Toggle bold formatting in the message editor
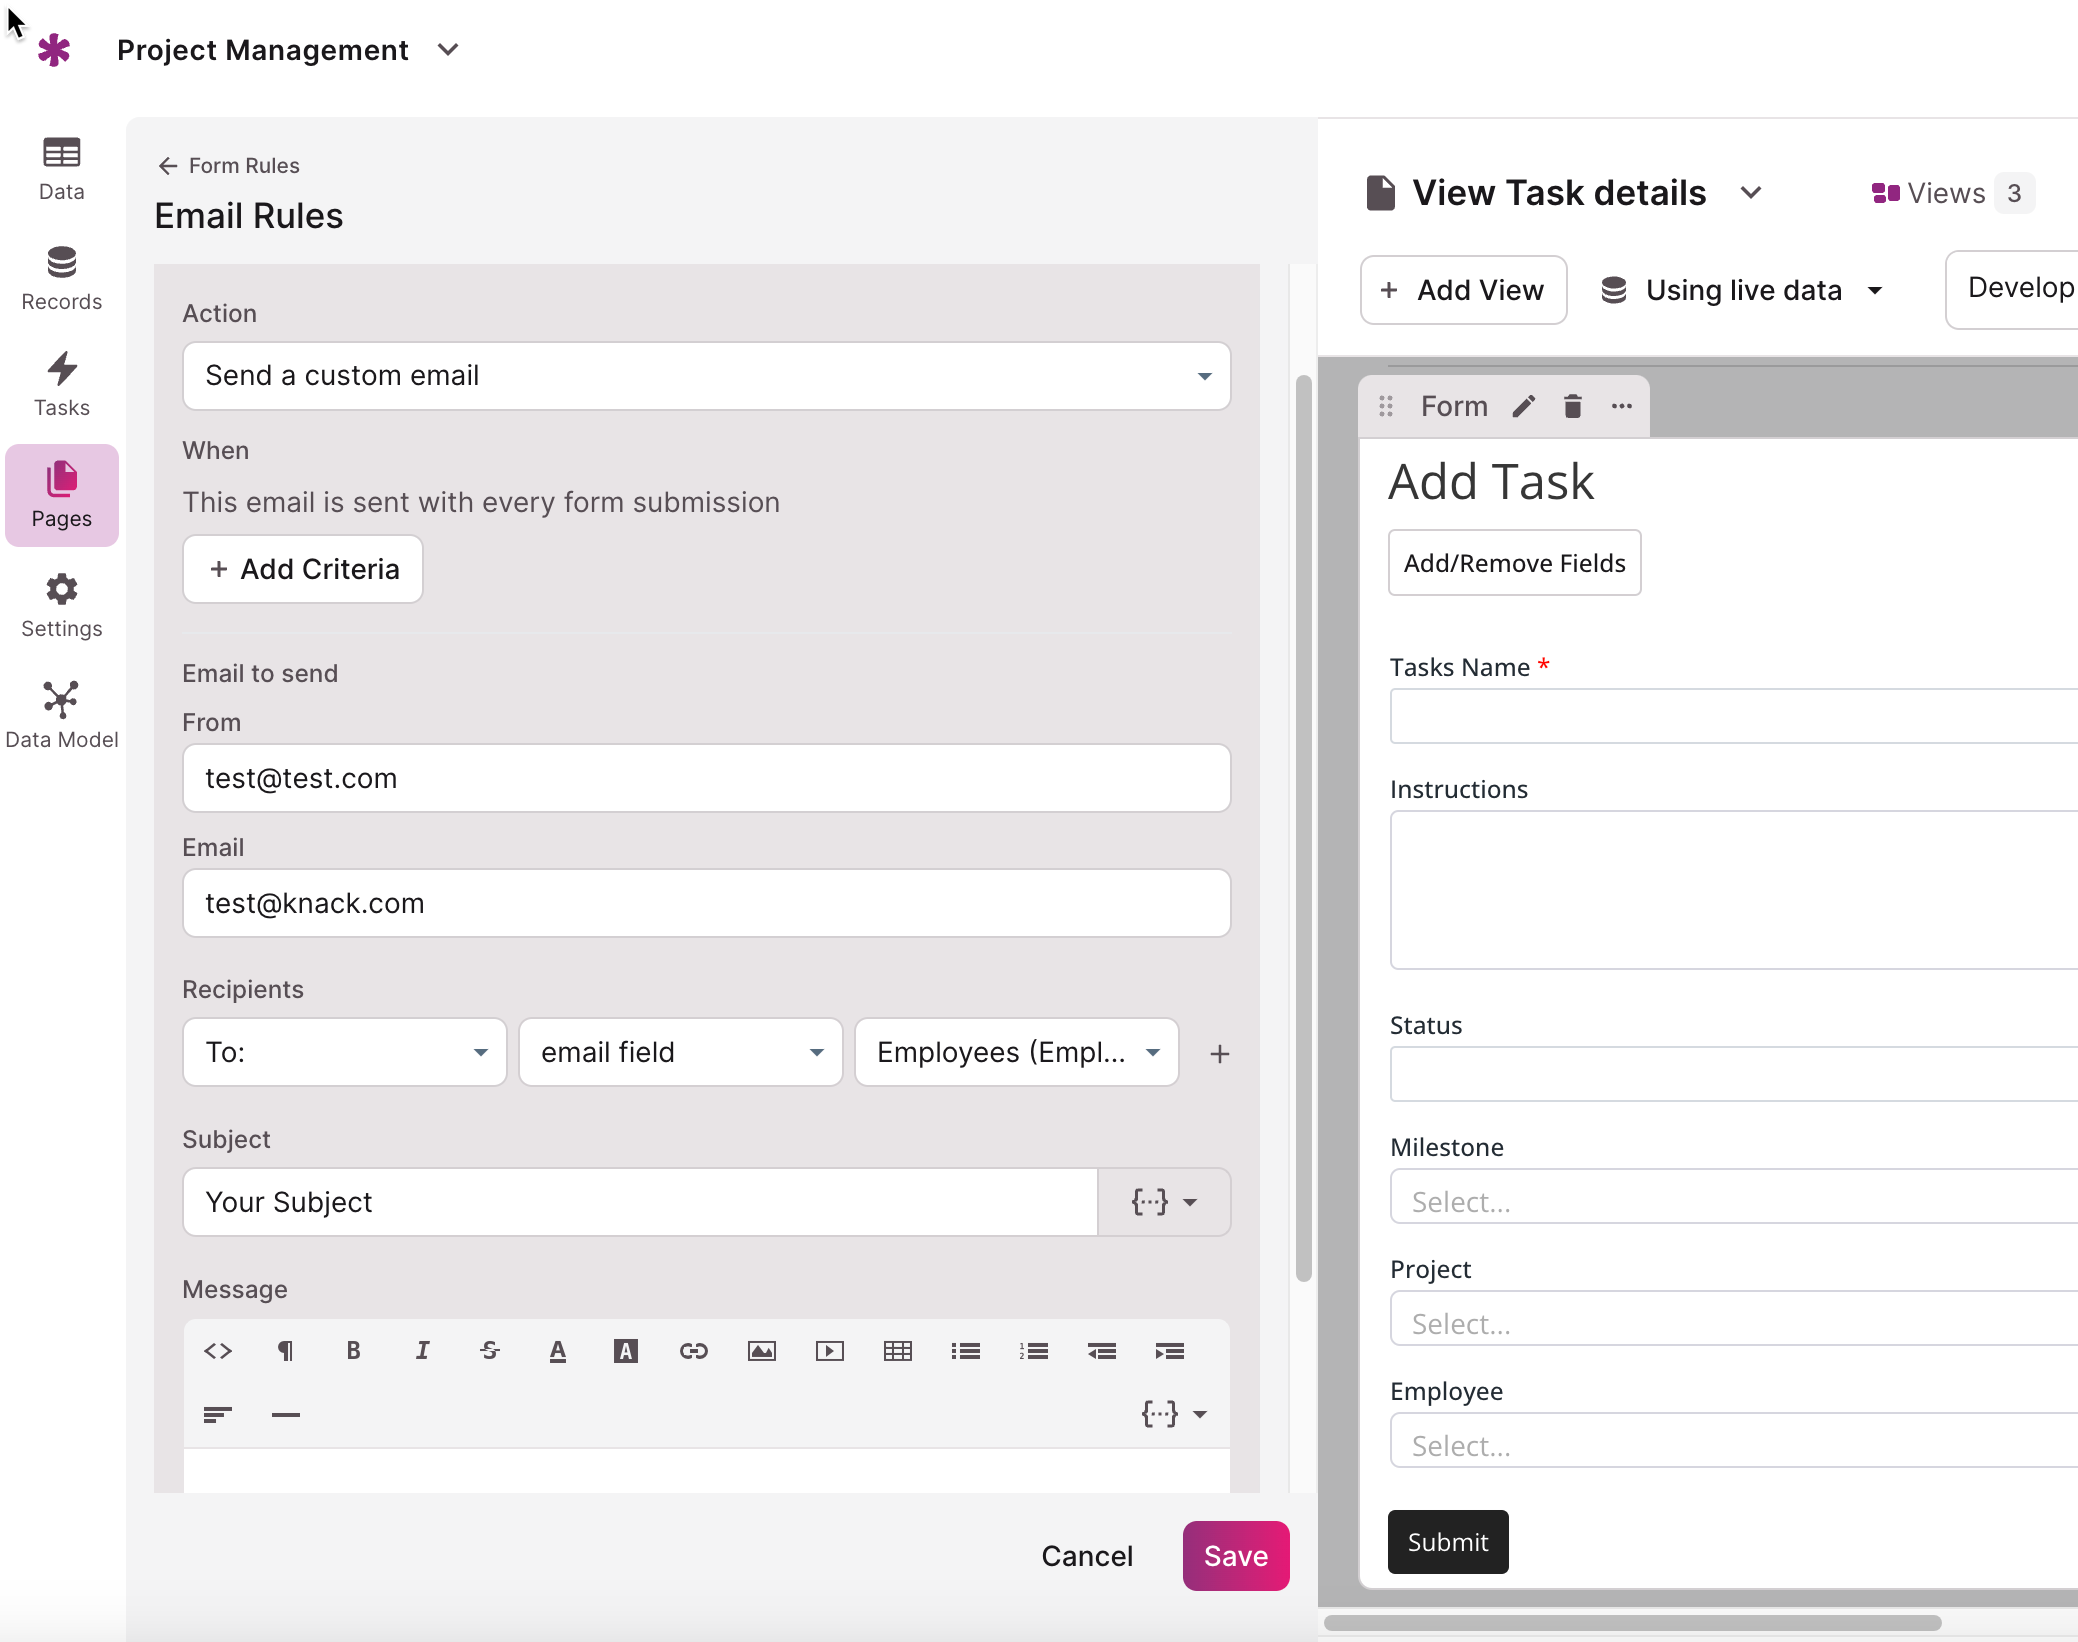This screenshot has width=2078, height=1642. coord(353,1351)
